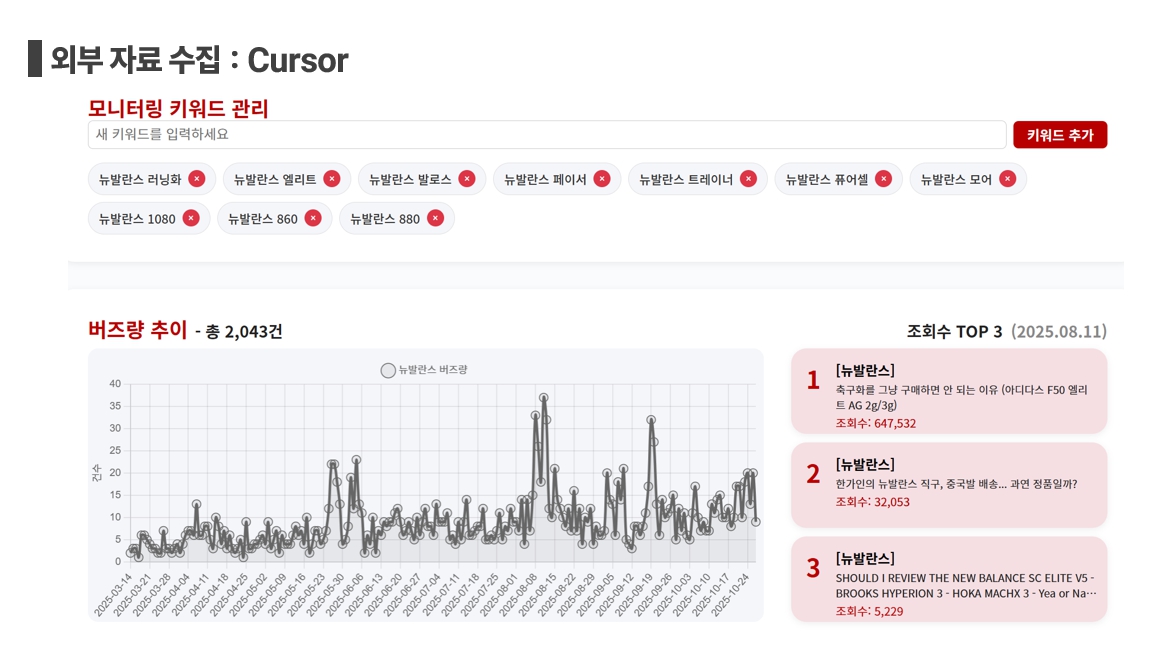The image size is (1149, 648).
Task: Click the 모니터링 키워드 관리 heading
Action: pos(178,109)
